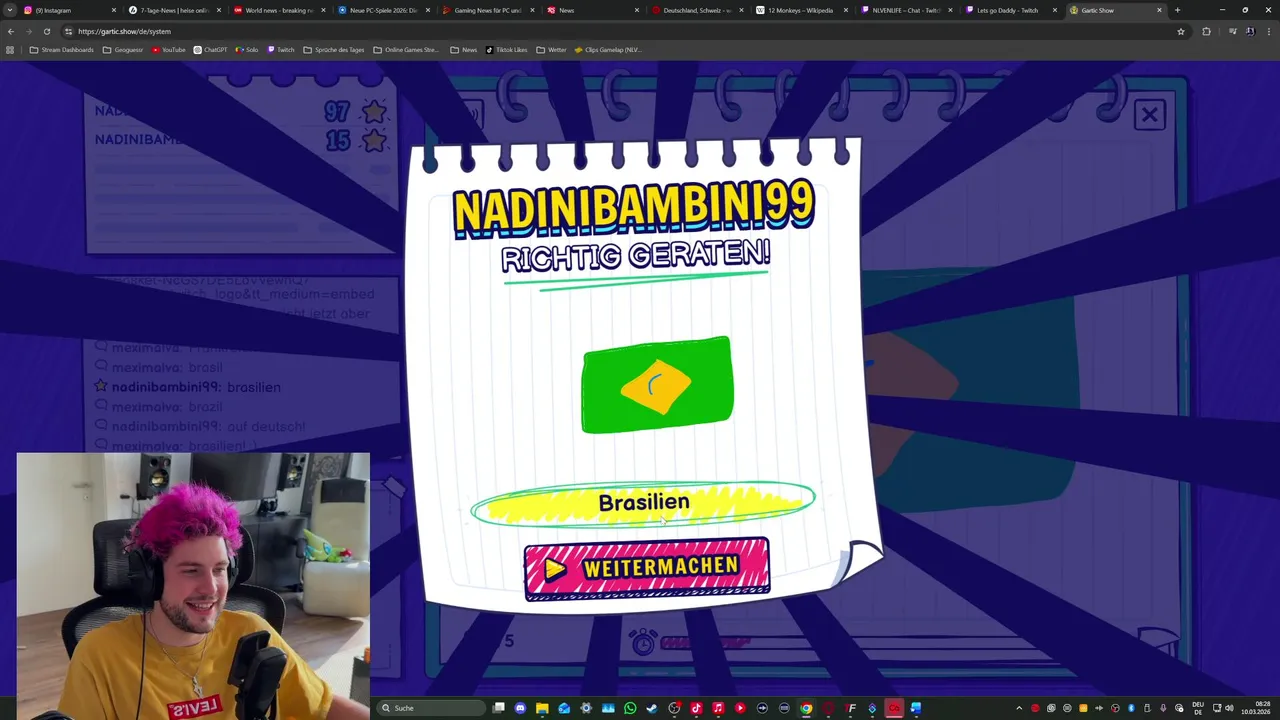Click the Bluetooth icon in the system tray
Screen dimensions: 1280x720
(x=1130, y=708)
